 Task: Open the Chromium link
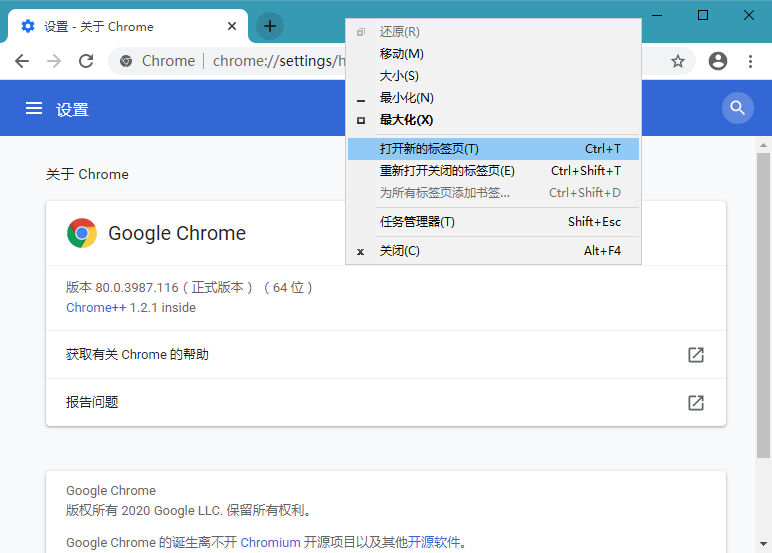pos(270,543)
